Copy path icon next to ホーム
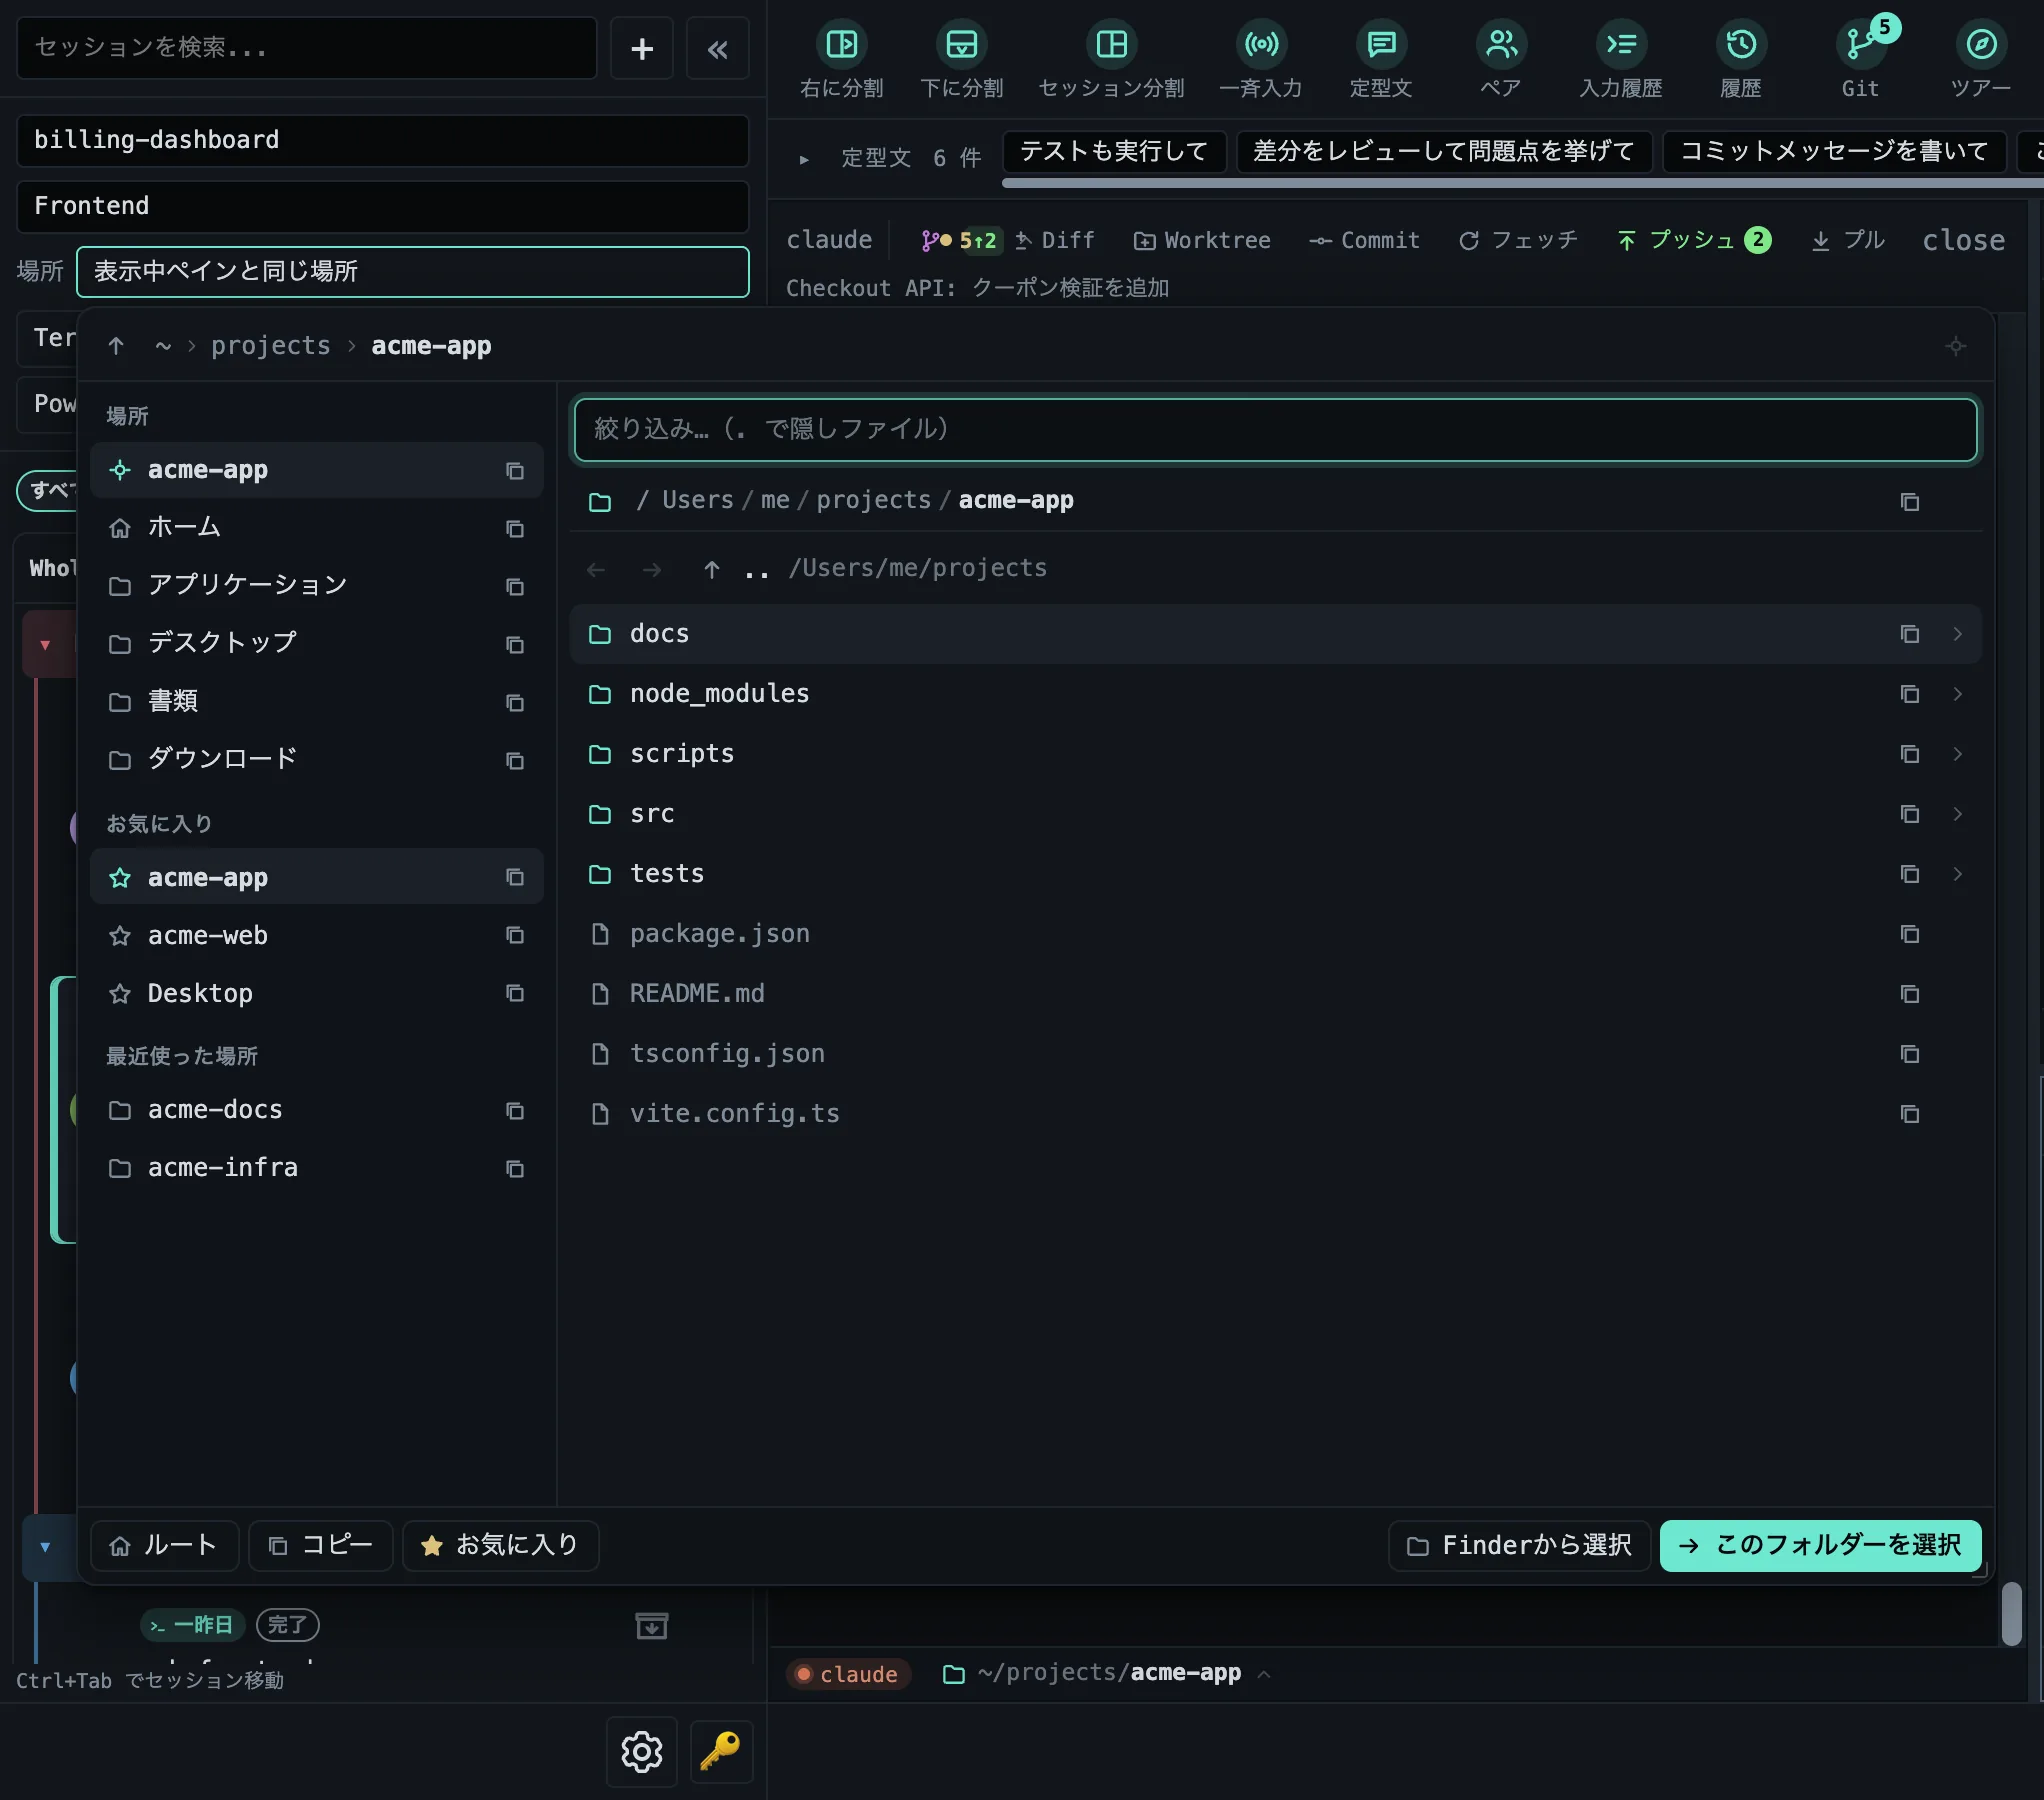Image resolution: width=2044 pixels, height=1800 pixels. pos(515,528)
